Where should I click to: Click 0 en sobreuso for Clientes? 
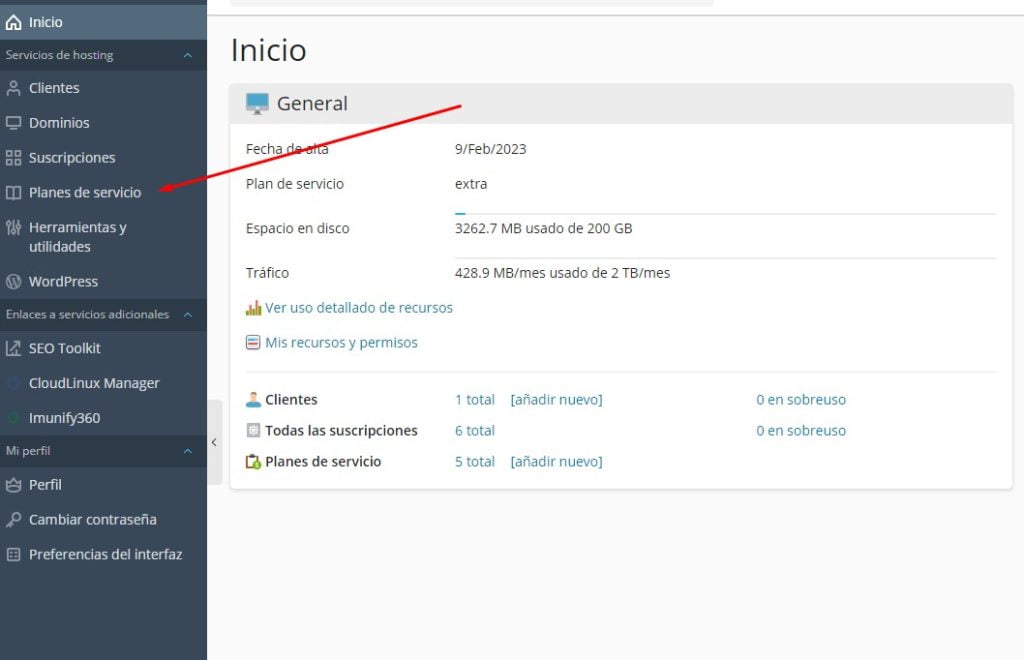(x=801, y=400)
